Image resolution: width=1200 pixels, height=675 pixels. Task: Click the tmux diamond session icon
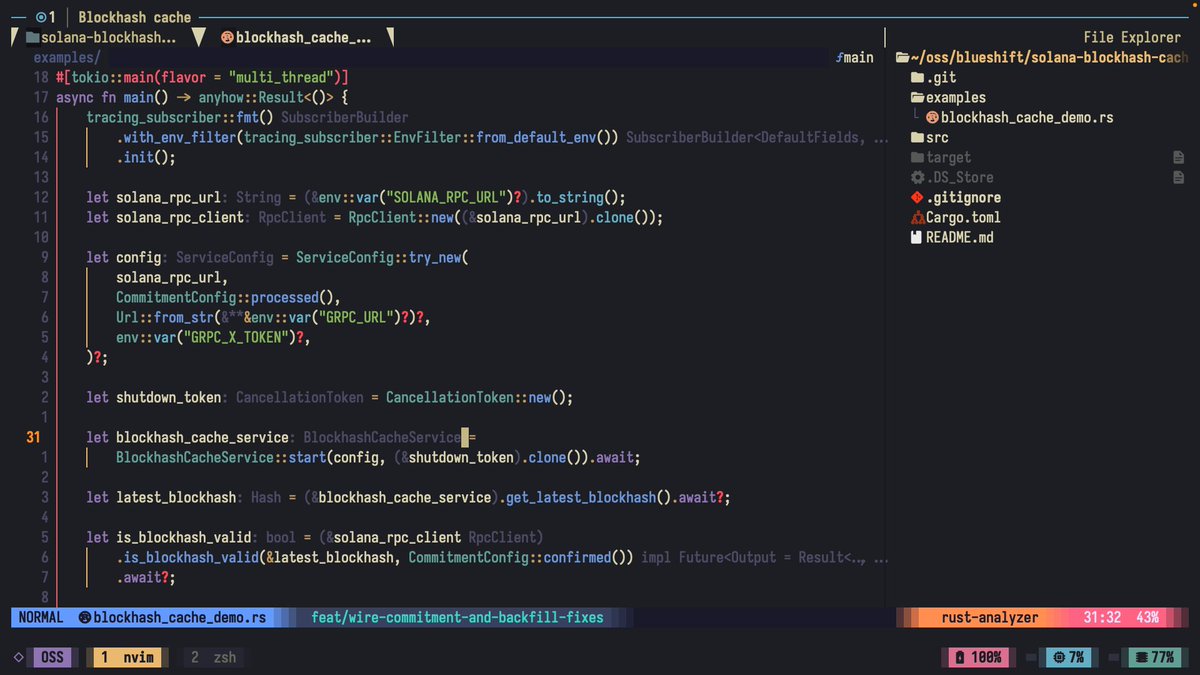click(x=17, y=658)
